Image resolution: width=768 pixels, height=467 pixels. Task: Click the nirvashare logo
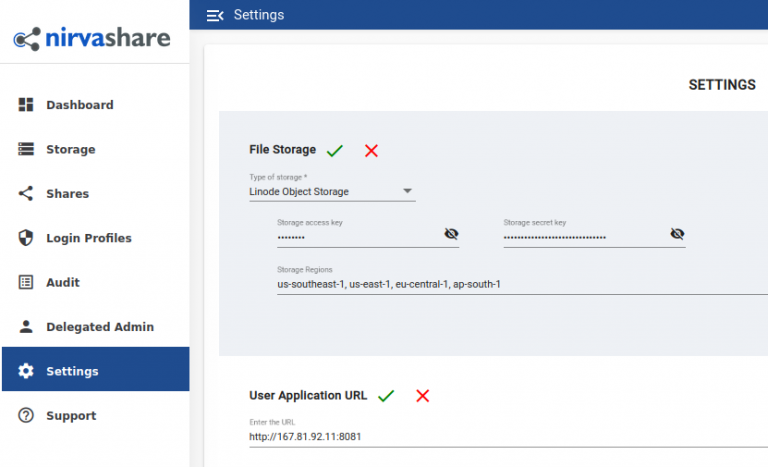(92, 38)
